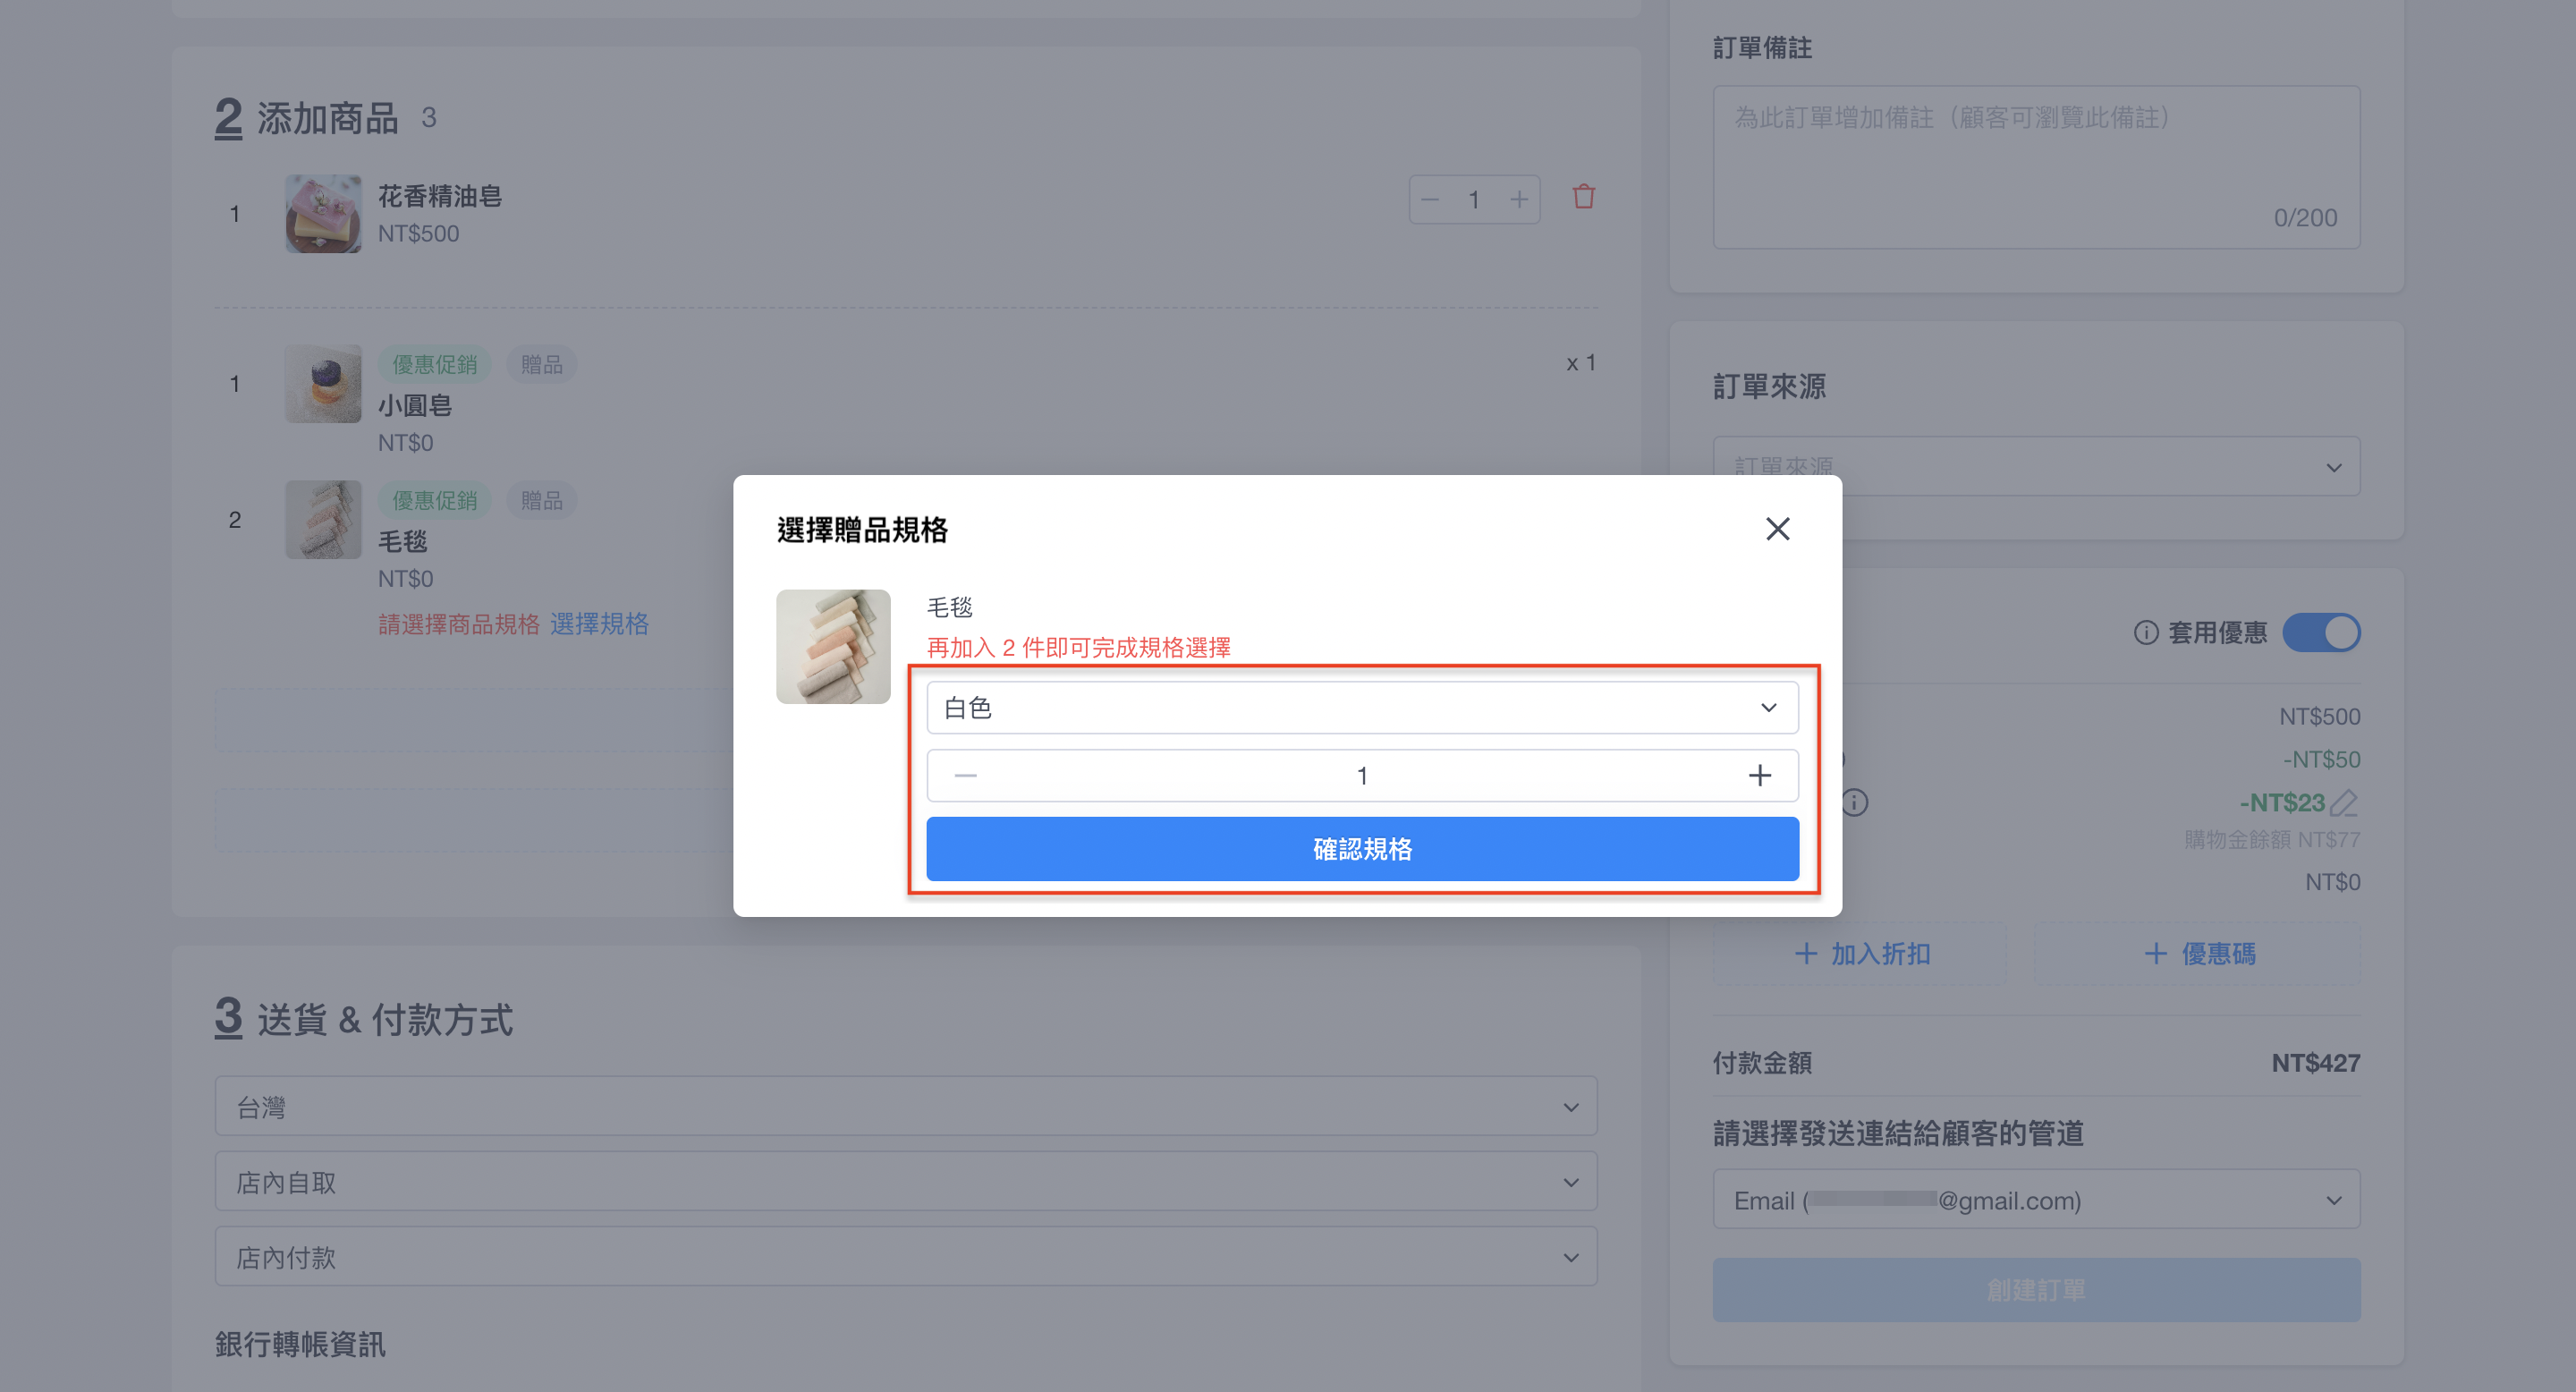Increase 花香精油皂 quantity with plus icon
This screenshot has width=2576, height=1392.
tap(1518, 199)
